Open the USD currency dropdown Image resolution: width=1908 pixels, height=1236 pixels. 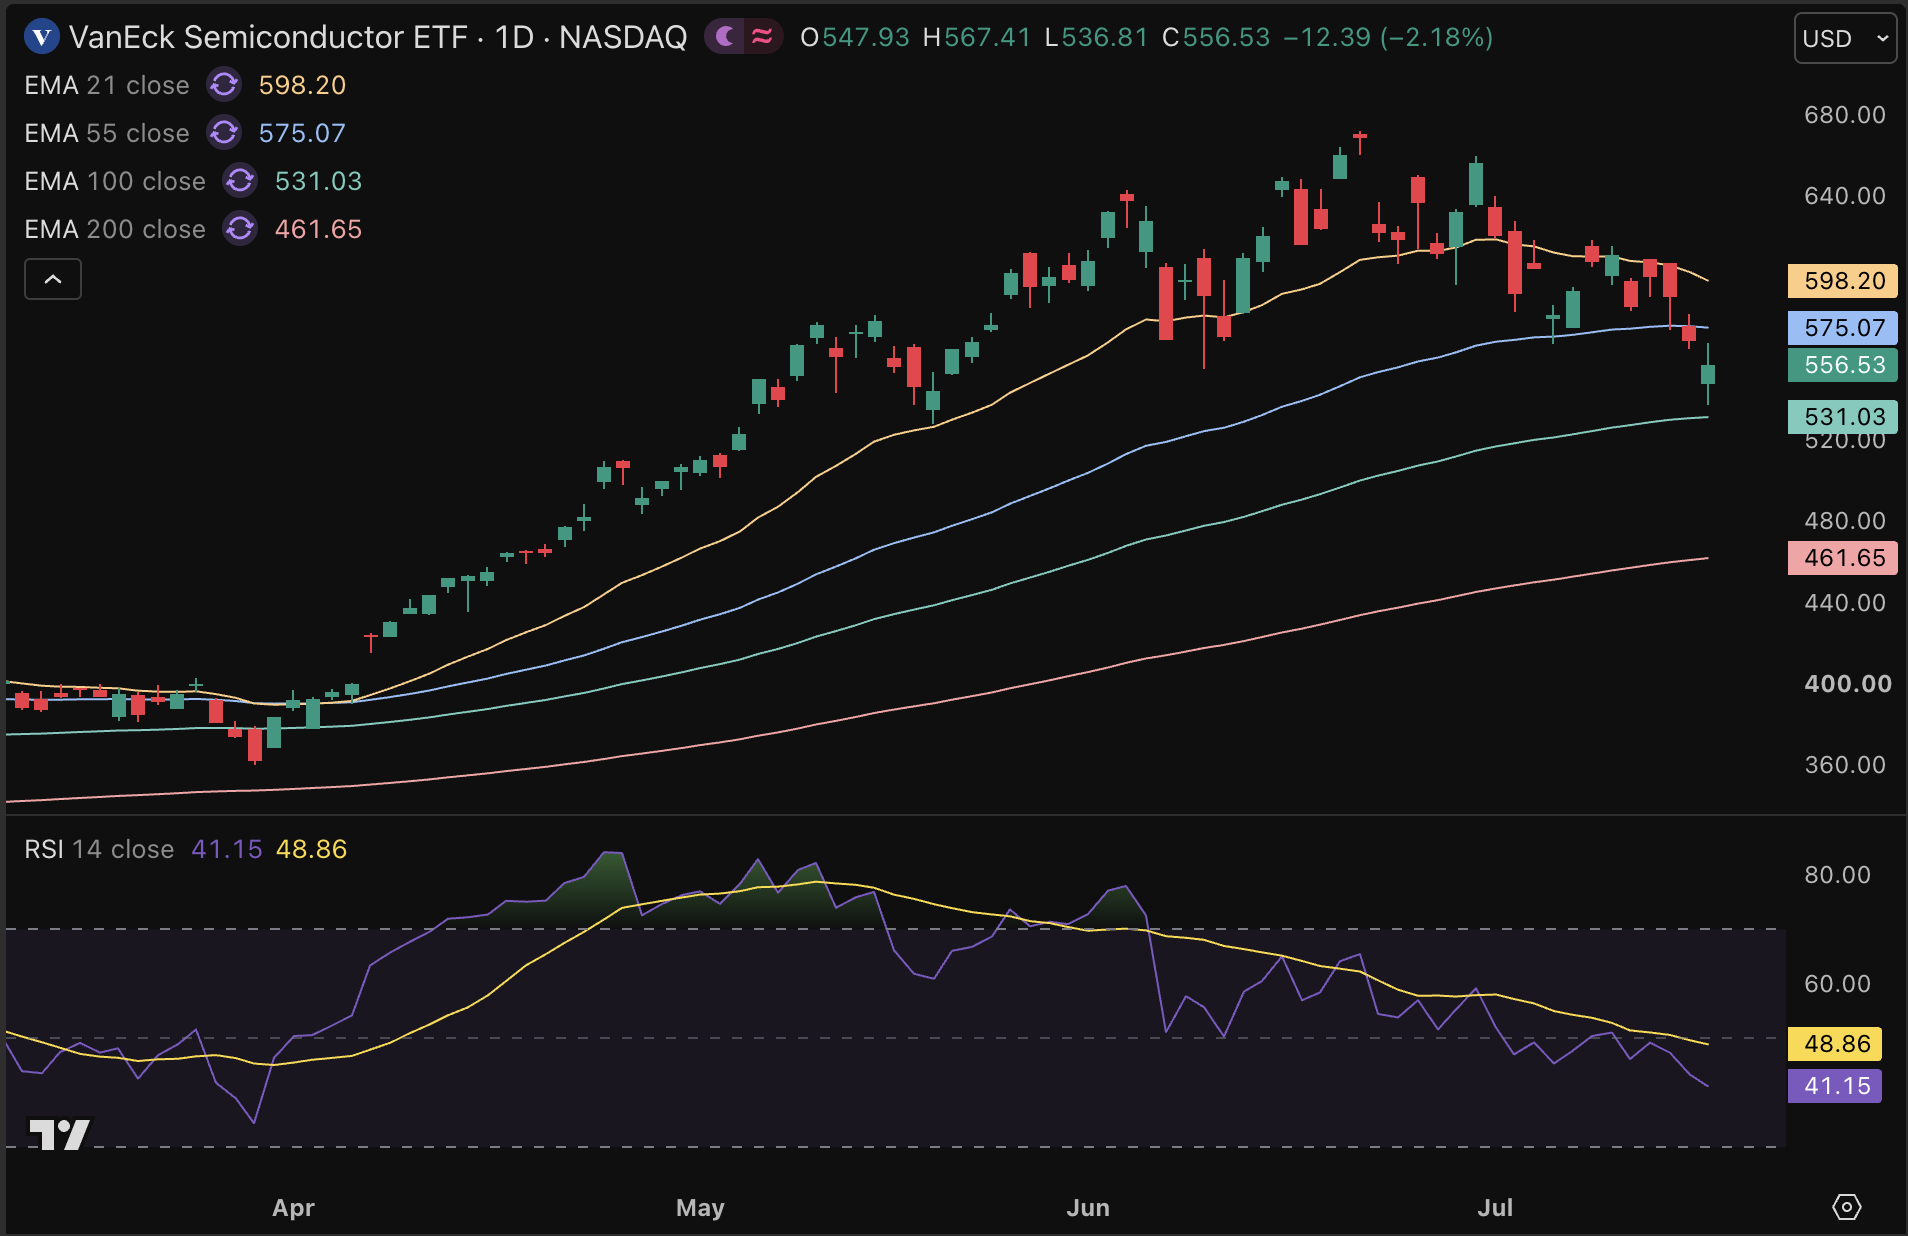(x=1845, y=38)
